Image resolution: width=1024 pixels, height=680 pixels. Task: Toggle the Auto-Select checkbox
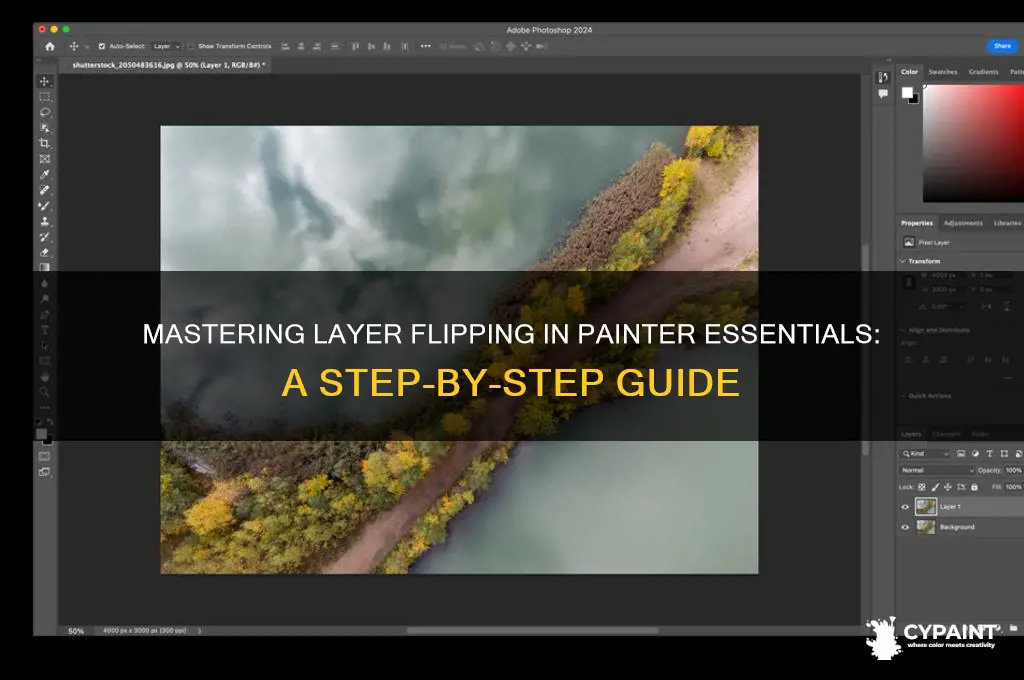point(102,46)
